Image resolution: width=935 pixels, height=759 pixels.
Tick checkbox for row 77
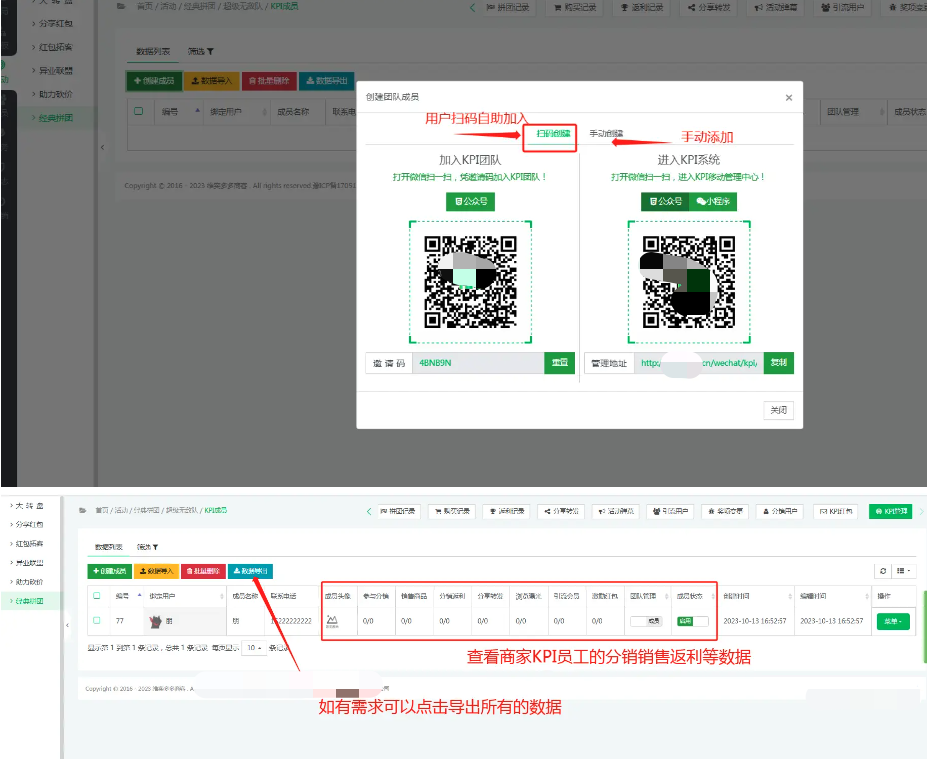click(x=97, y=621)
